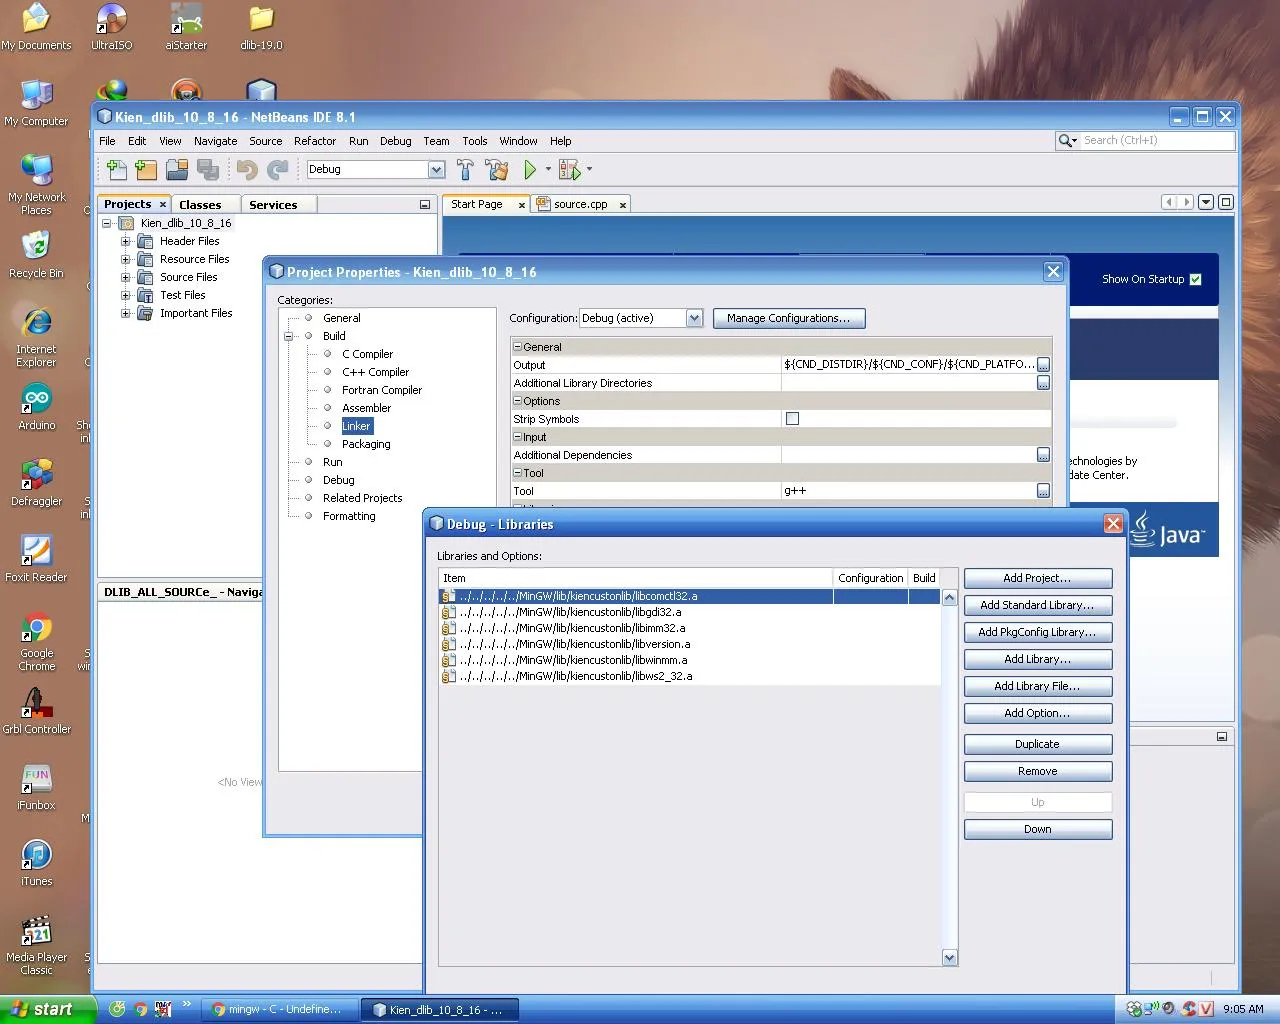Viewport: 1280px width, 1024px height.
Task: Click the New File toolbar icon
Action: click(x=116, y=170)
